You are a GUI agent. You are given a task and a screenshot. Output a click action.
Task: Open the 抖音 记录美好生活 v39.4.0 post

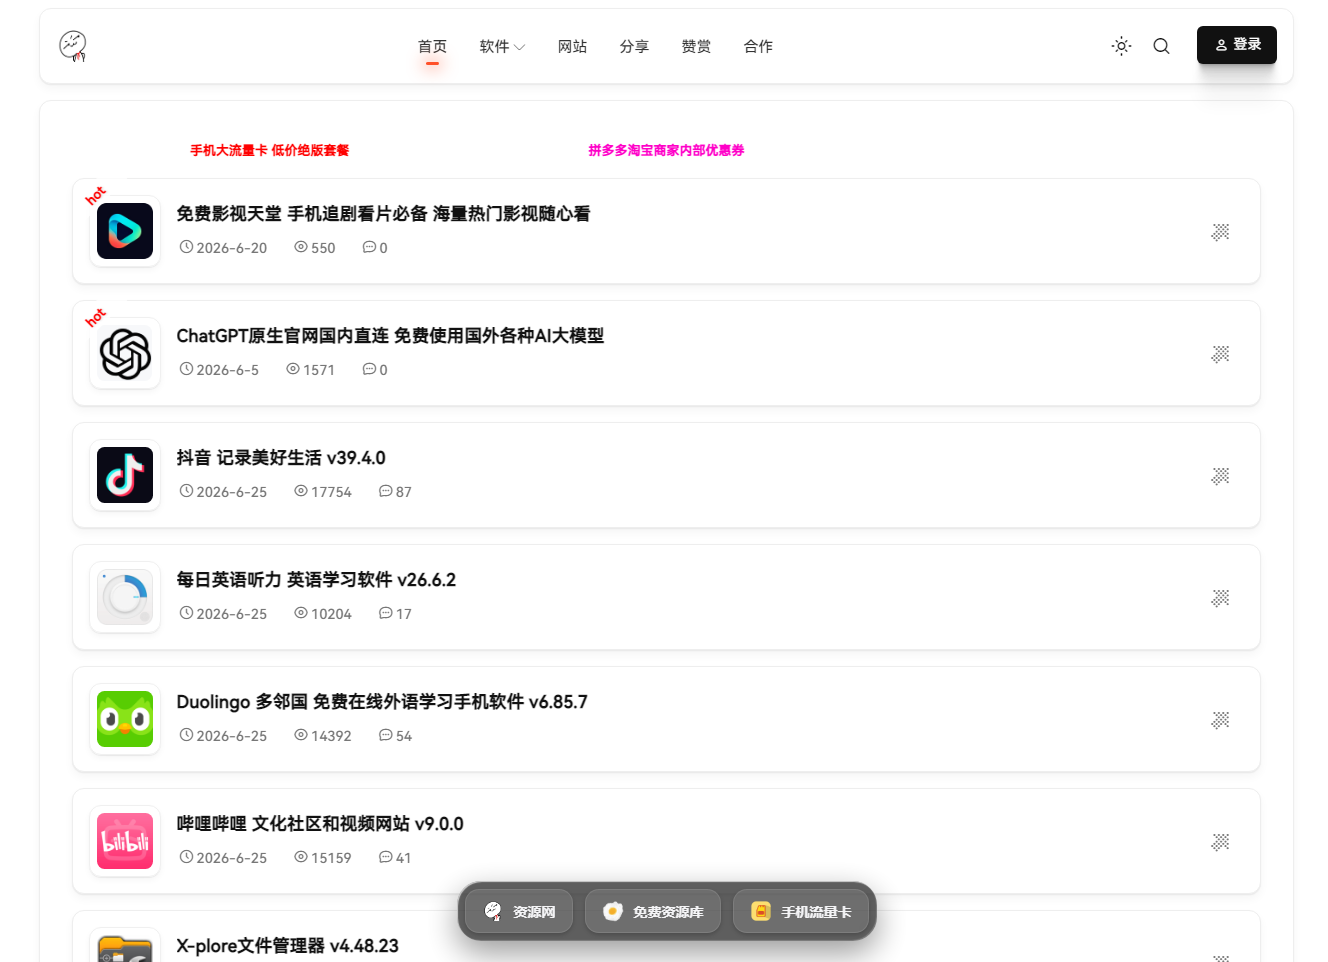coord(281,458)
